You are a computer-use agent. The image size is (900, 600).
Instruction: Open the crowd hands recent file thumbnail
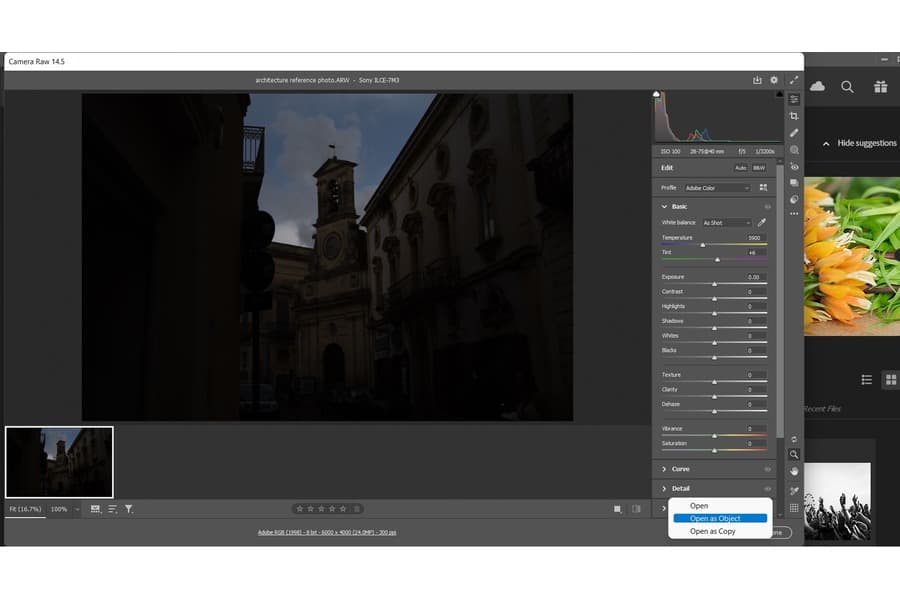[837, 501]
